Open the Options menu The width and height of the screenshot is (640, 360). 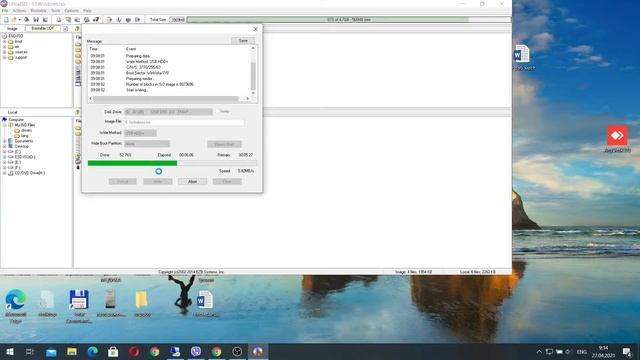71,11
